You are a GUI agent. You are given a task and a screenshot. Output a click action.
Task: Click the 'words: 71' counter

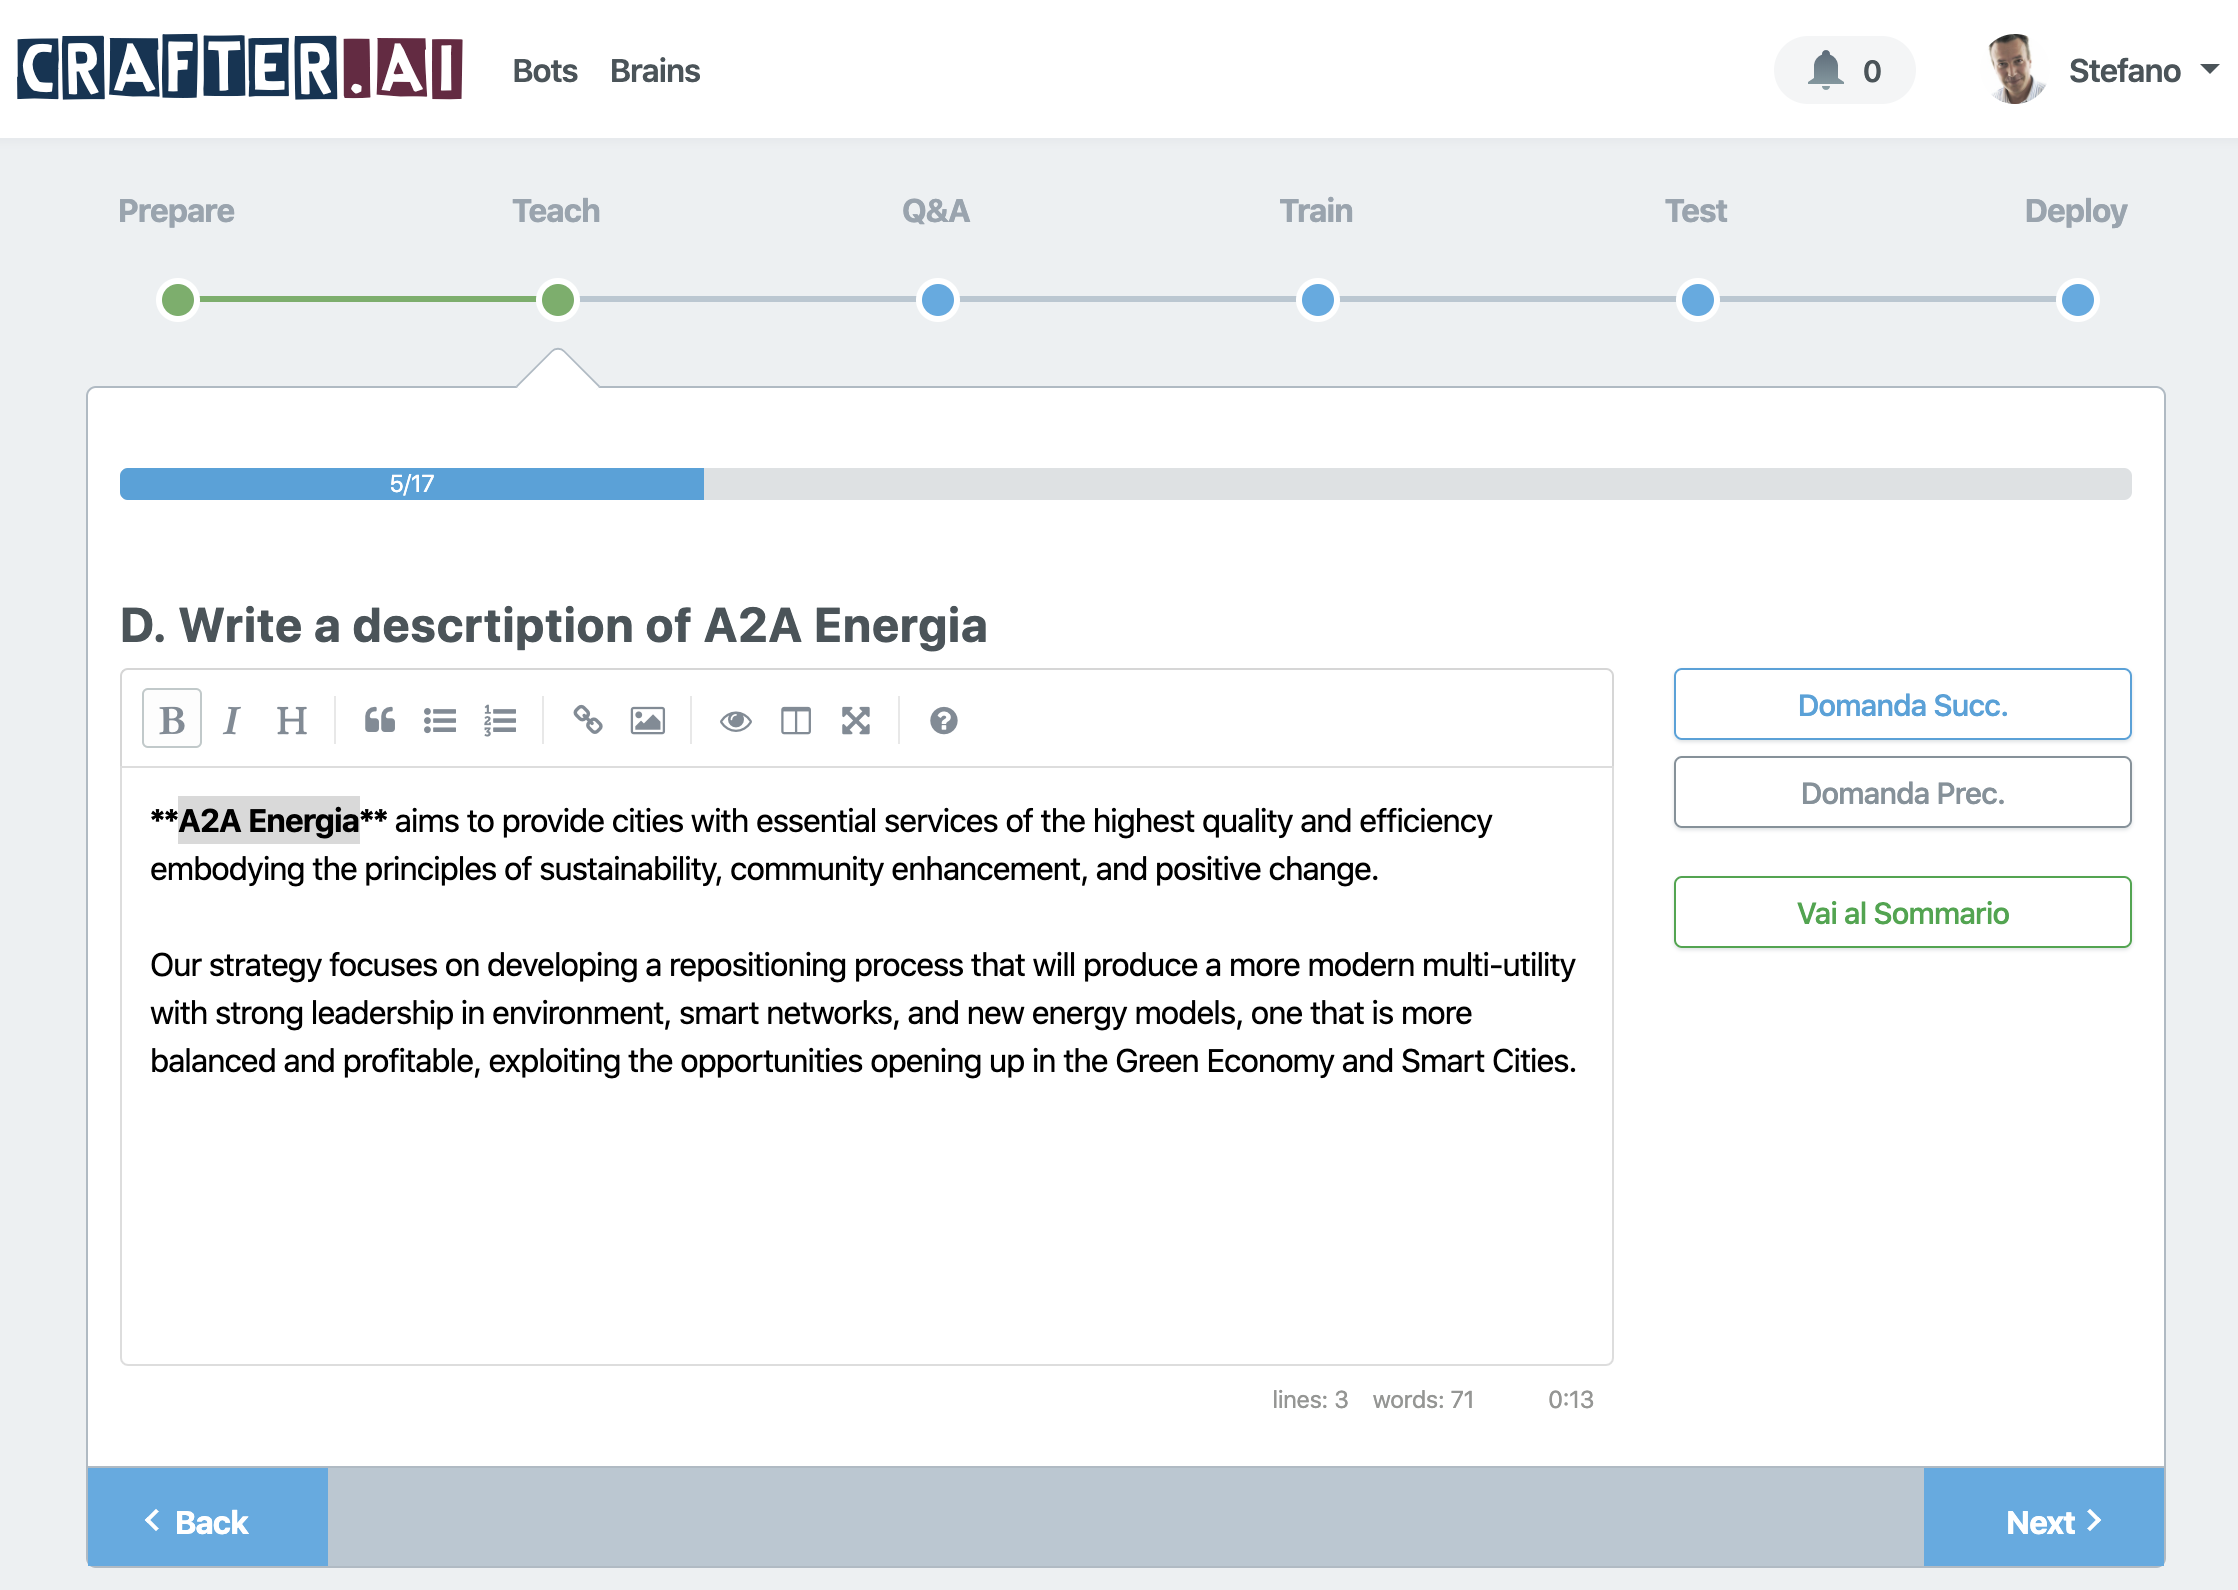click(x=1423, y=1399)
